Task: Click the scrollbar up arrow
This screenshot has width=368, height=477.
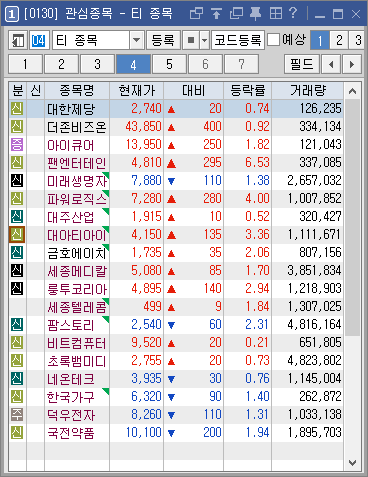Action: point(352,91)
